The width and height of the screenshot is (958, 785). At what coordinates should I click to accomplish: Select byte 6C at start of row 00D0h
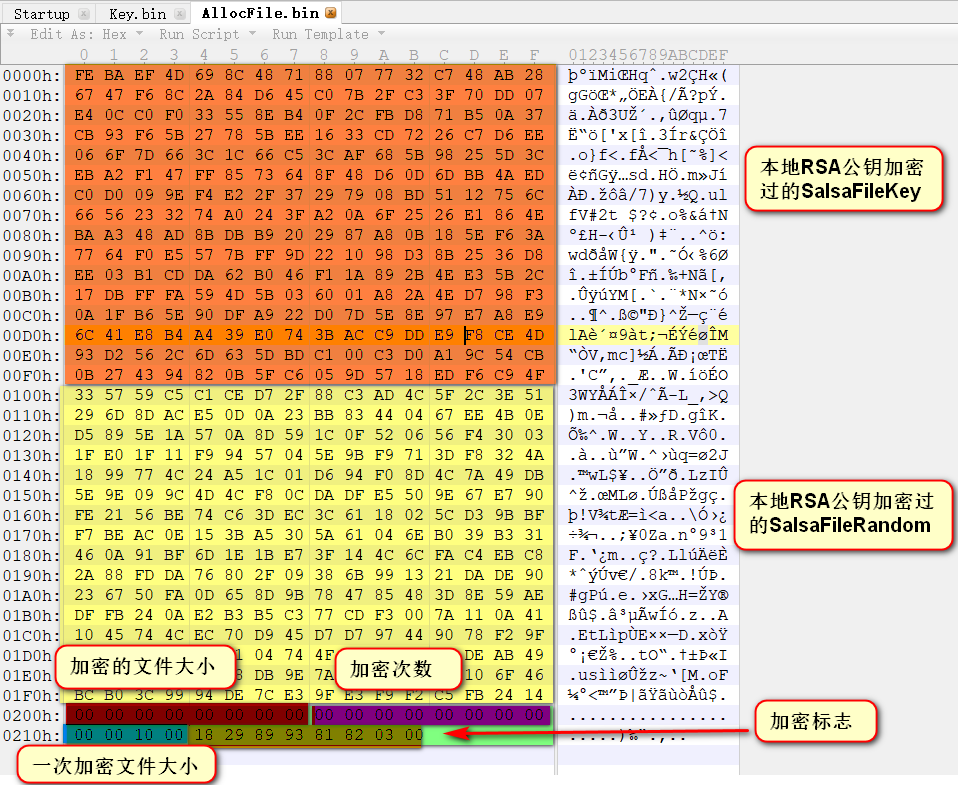pyautogui.click(x=84, y=335)
